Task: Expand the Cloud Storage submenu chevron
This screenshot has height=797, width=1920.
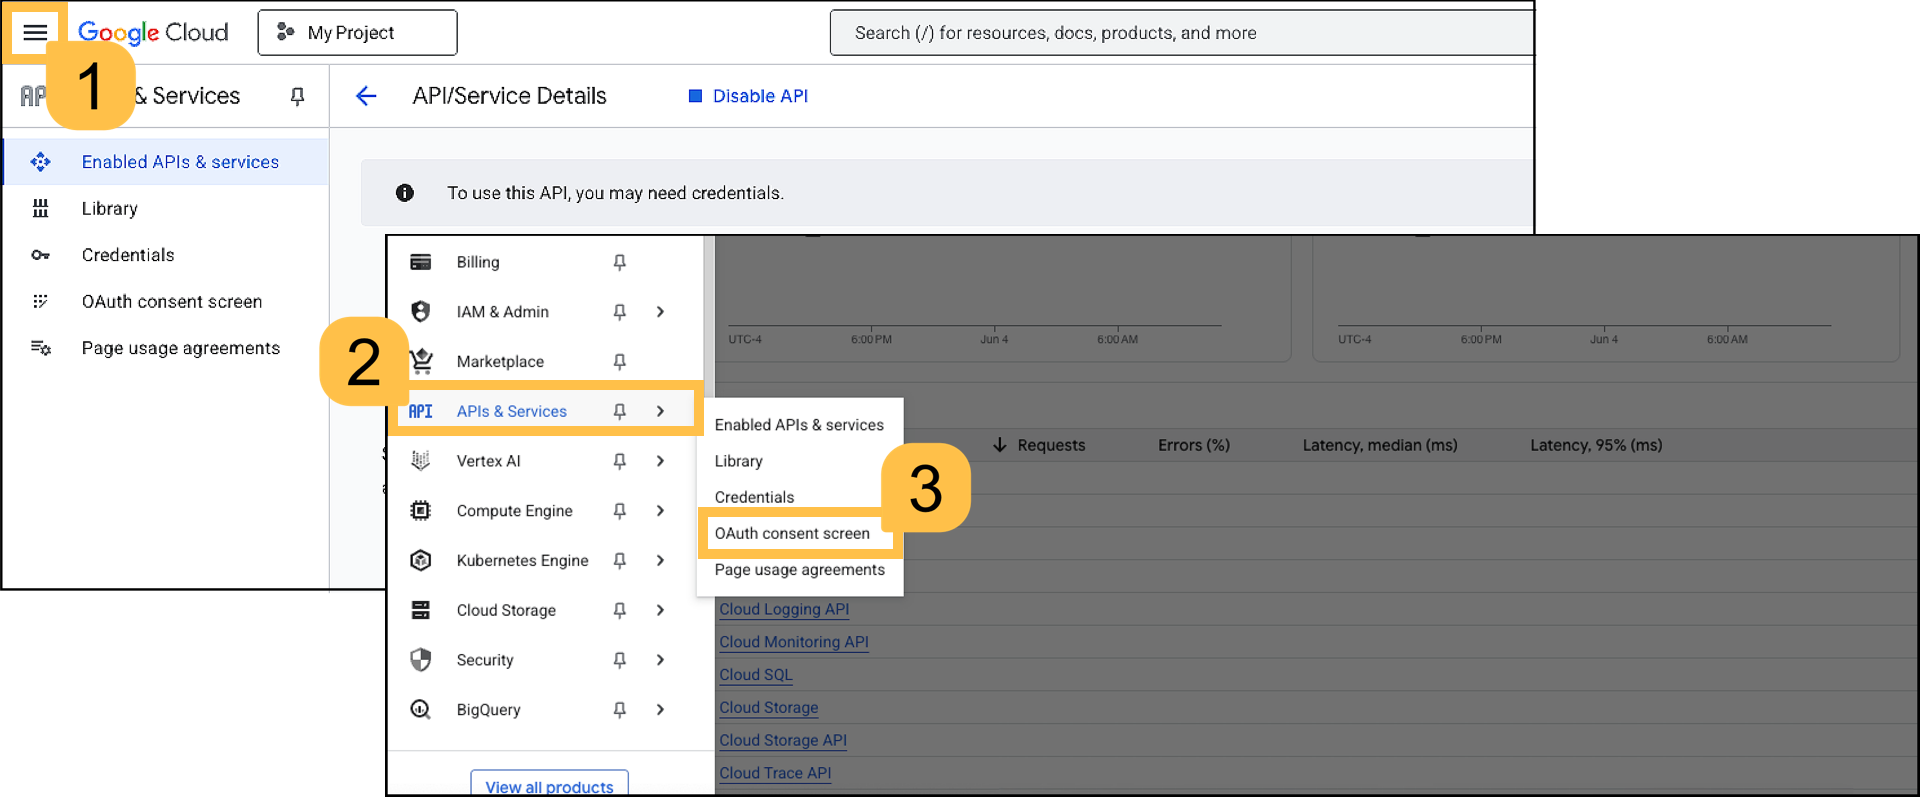Action: click(660, 610)
